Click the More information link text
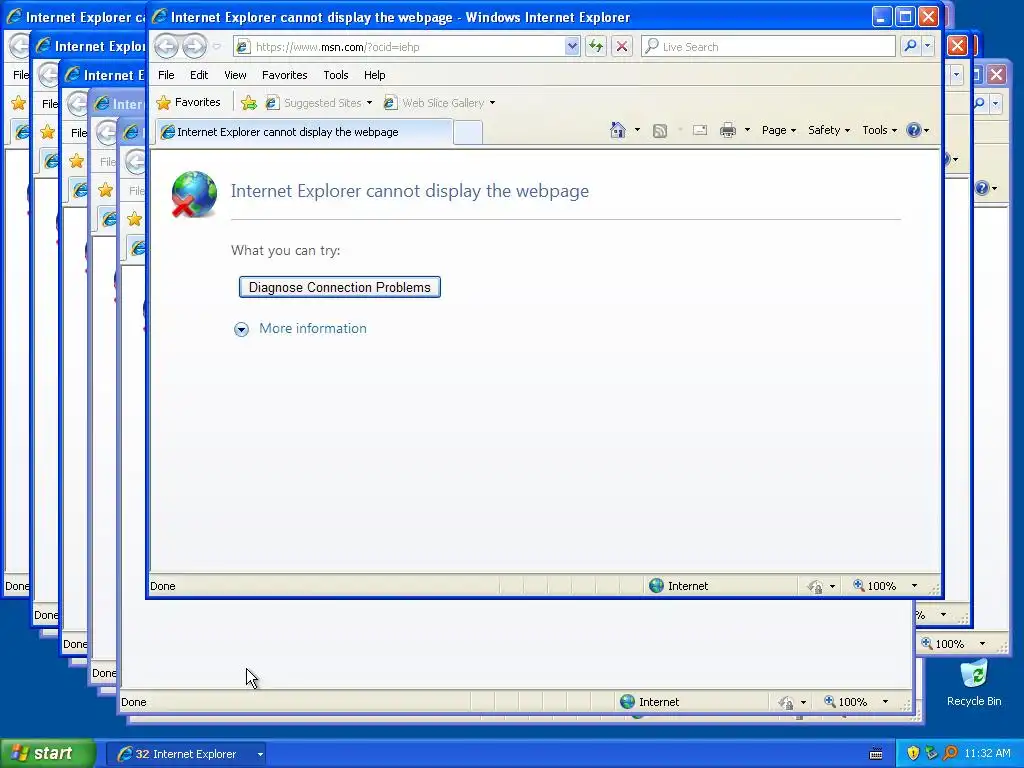The width and height of the screenshot is (1024, 768). click(313, 328)
